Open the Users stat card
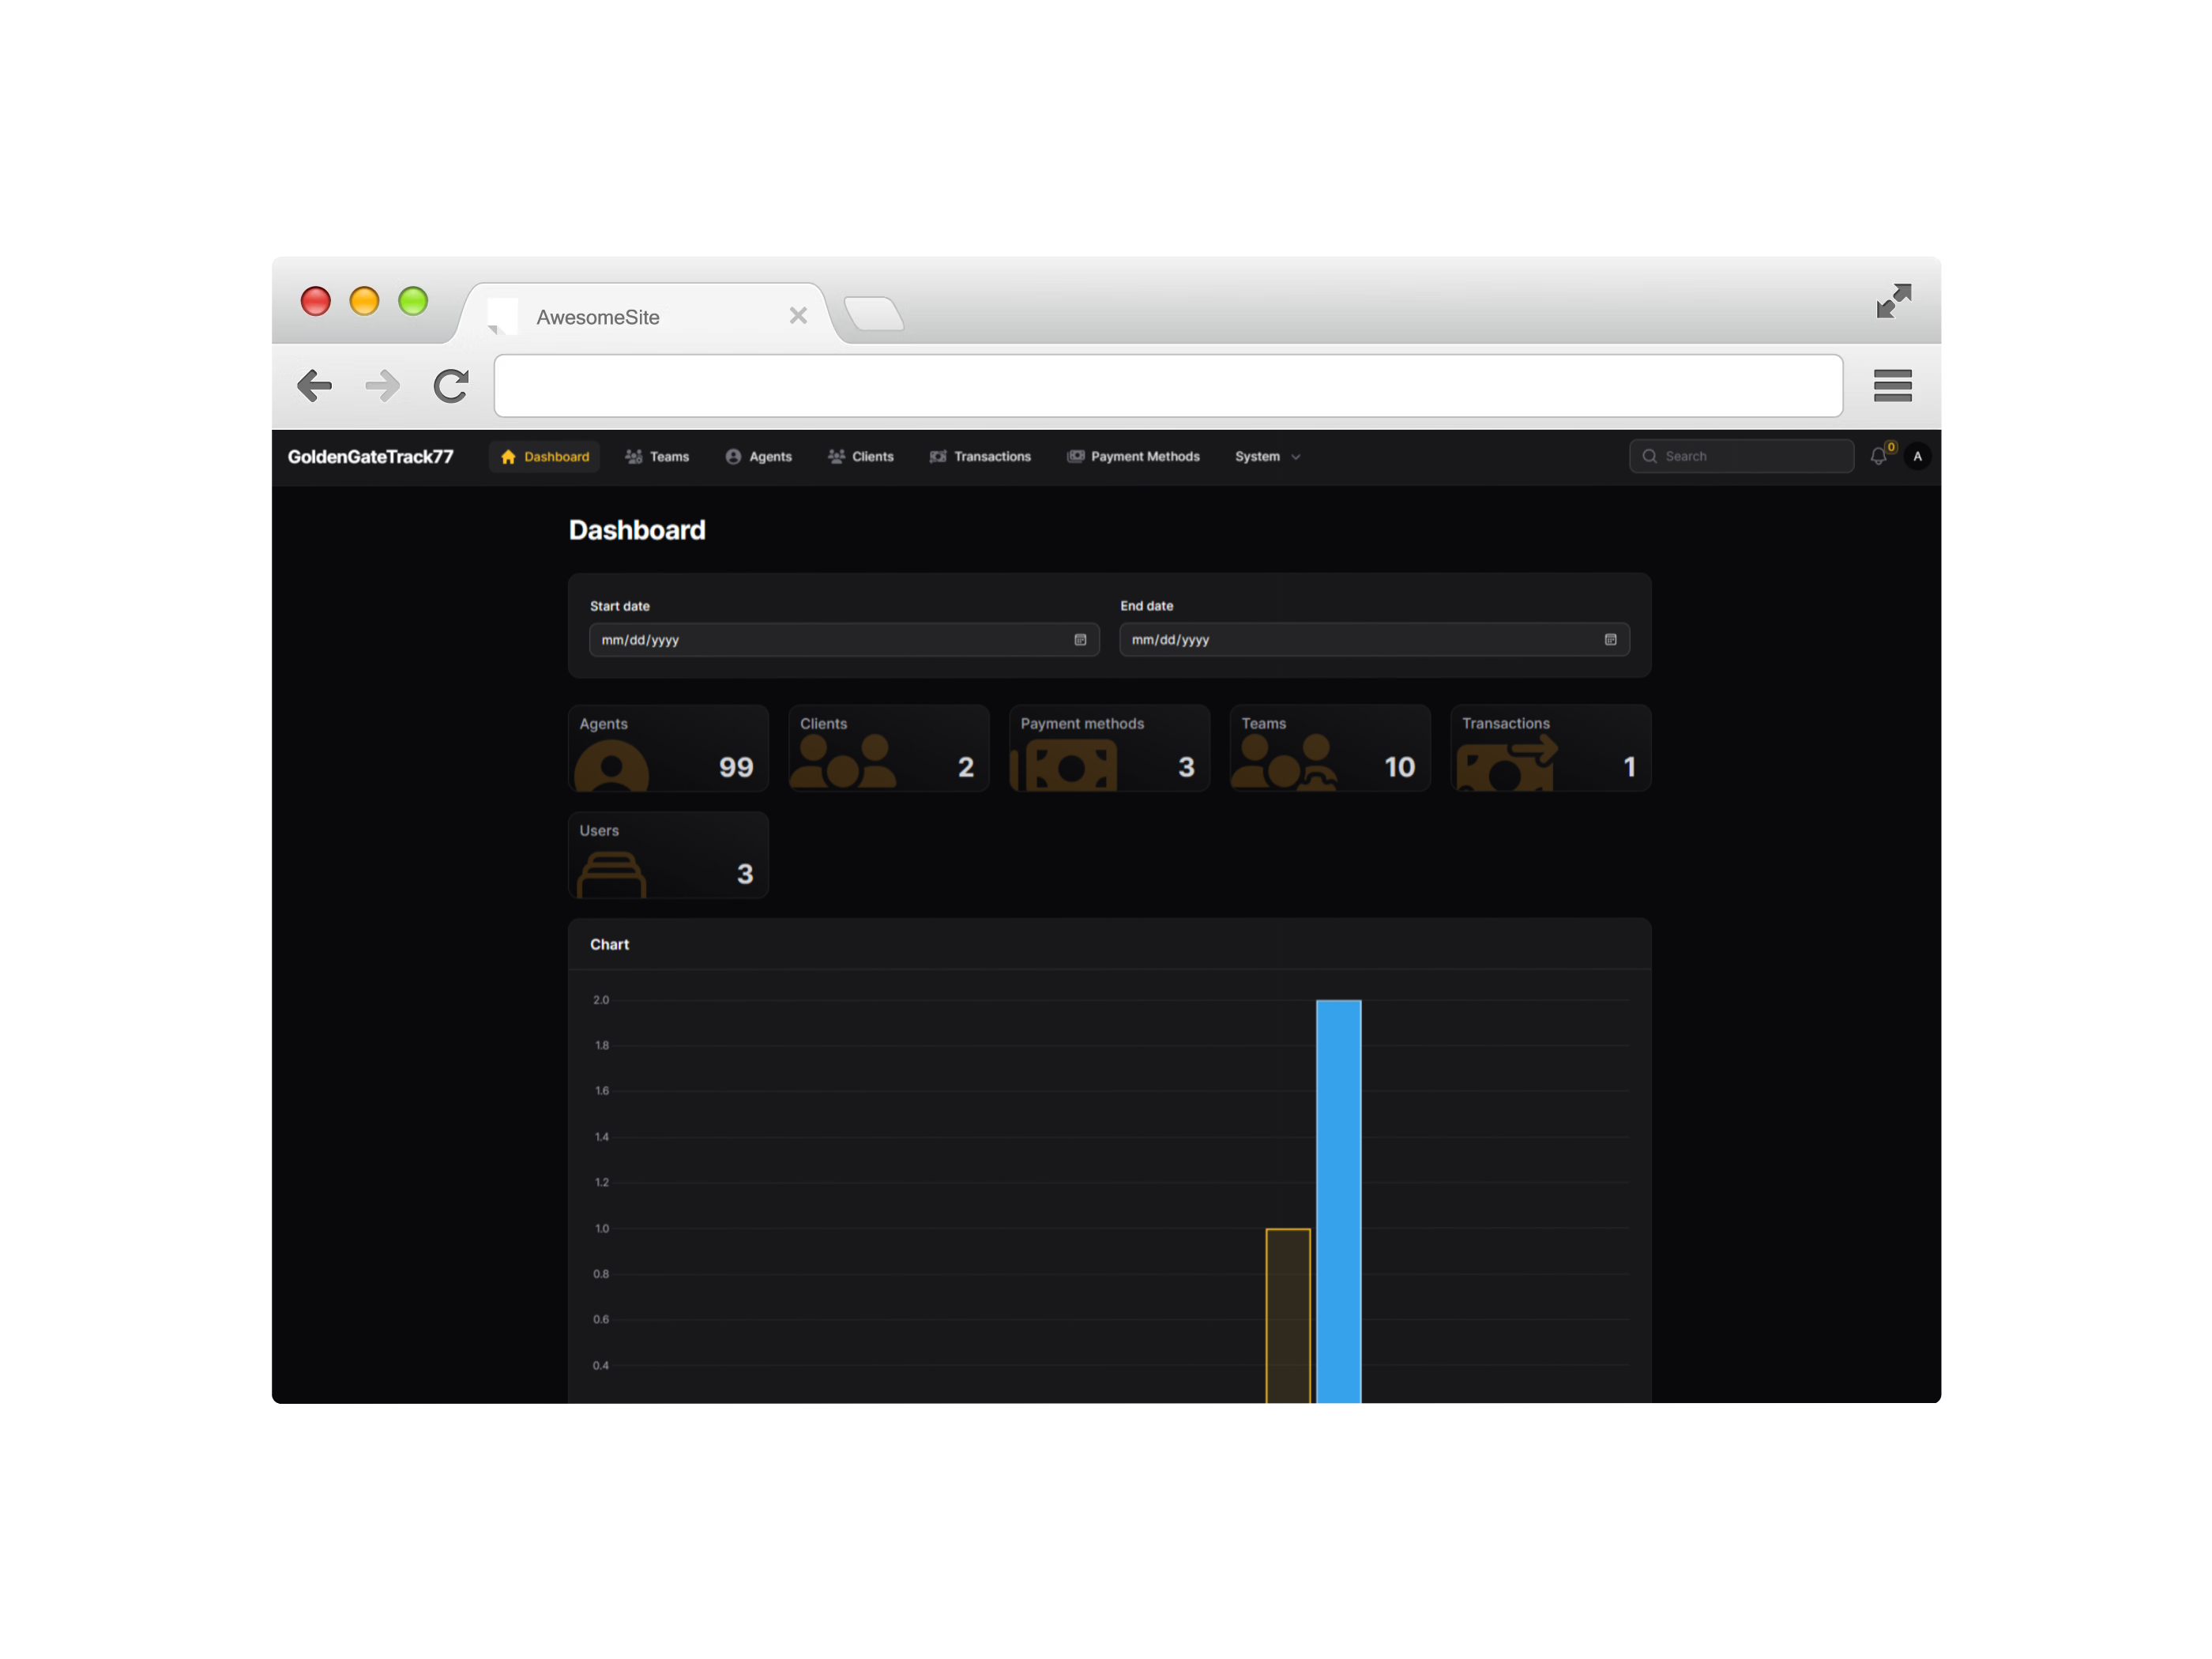 (x=668, y=855)
